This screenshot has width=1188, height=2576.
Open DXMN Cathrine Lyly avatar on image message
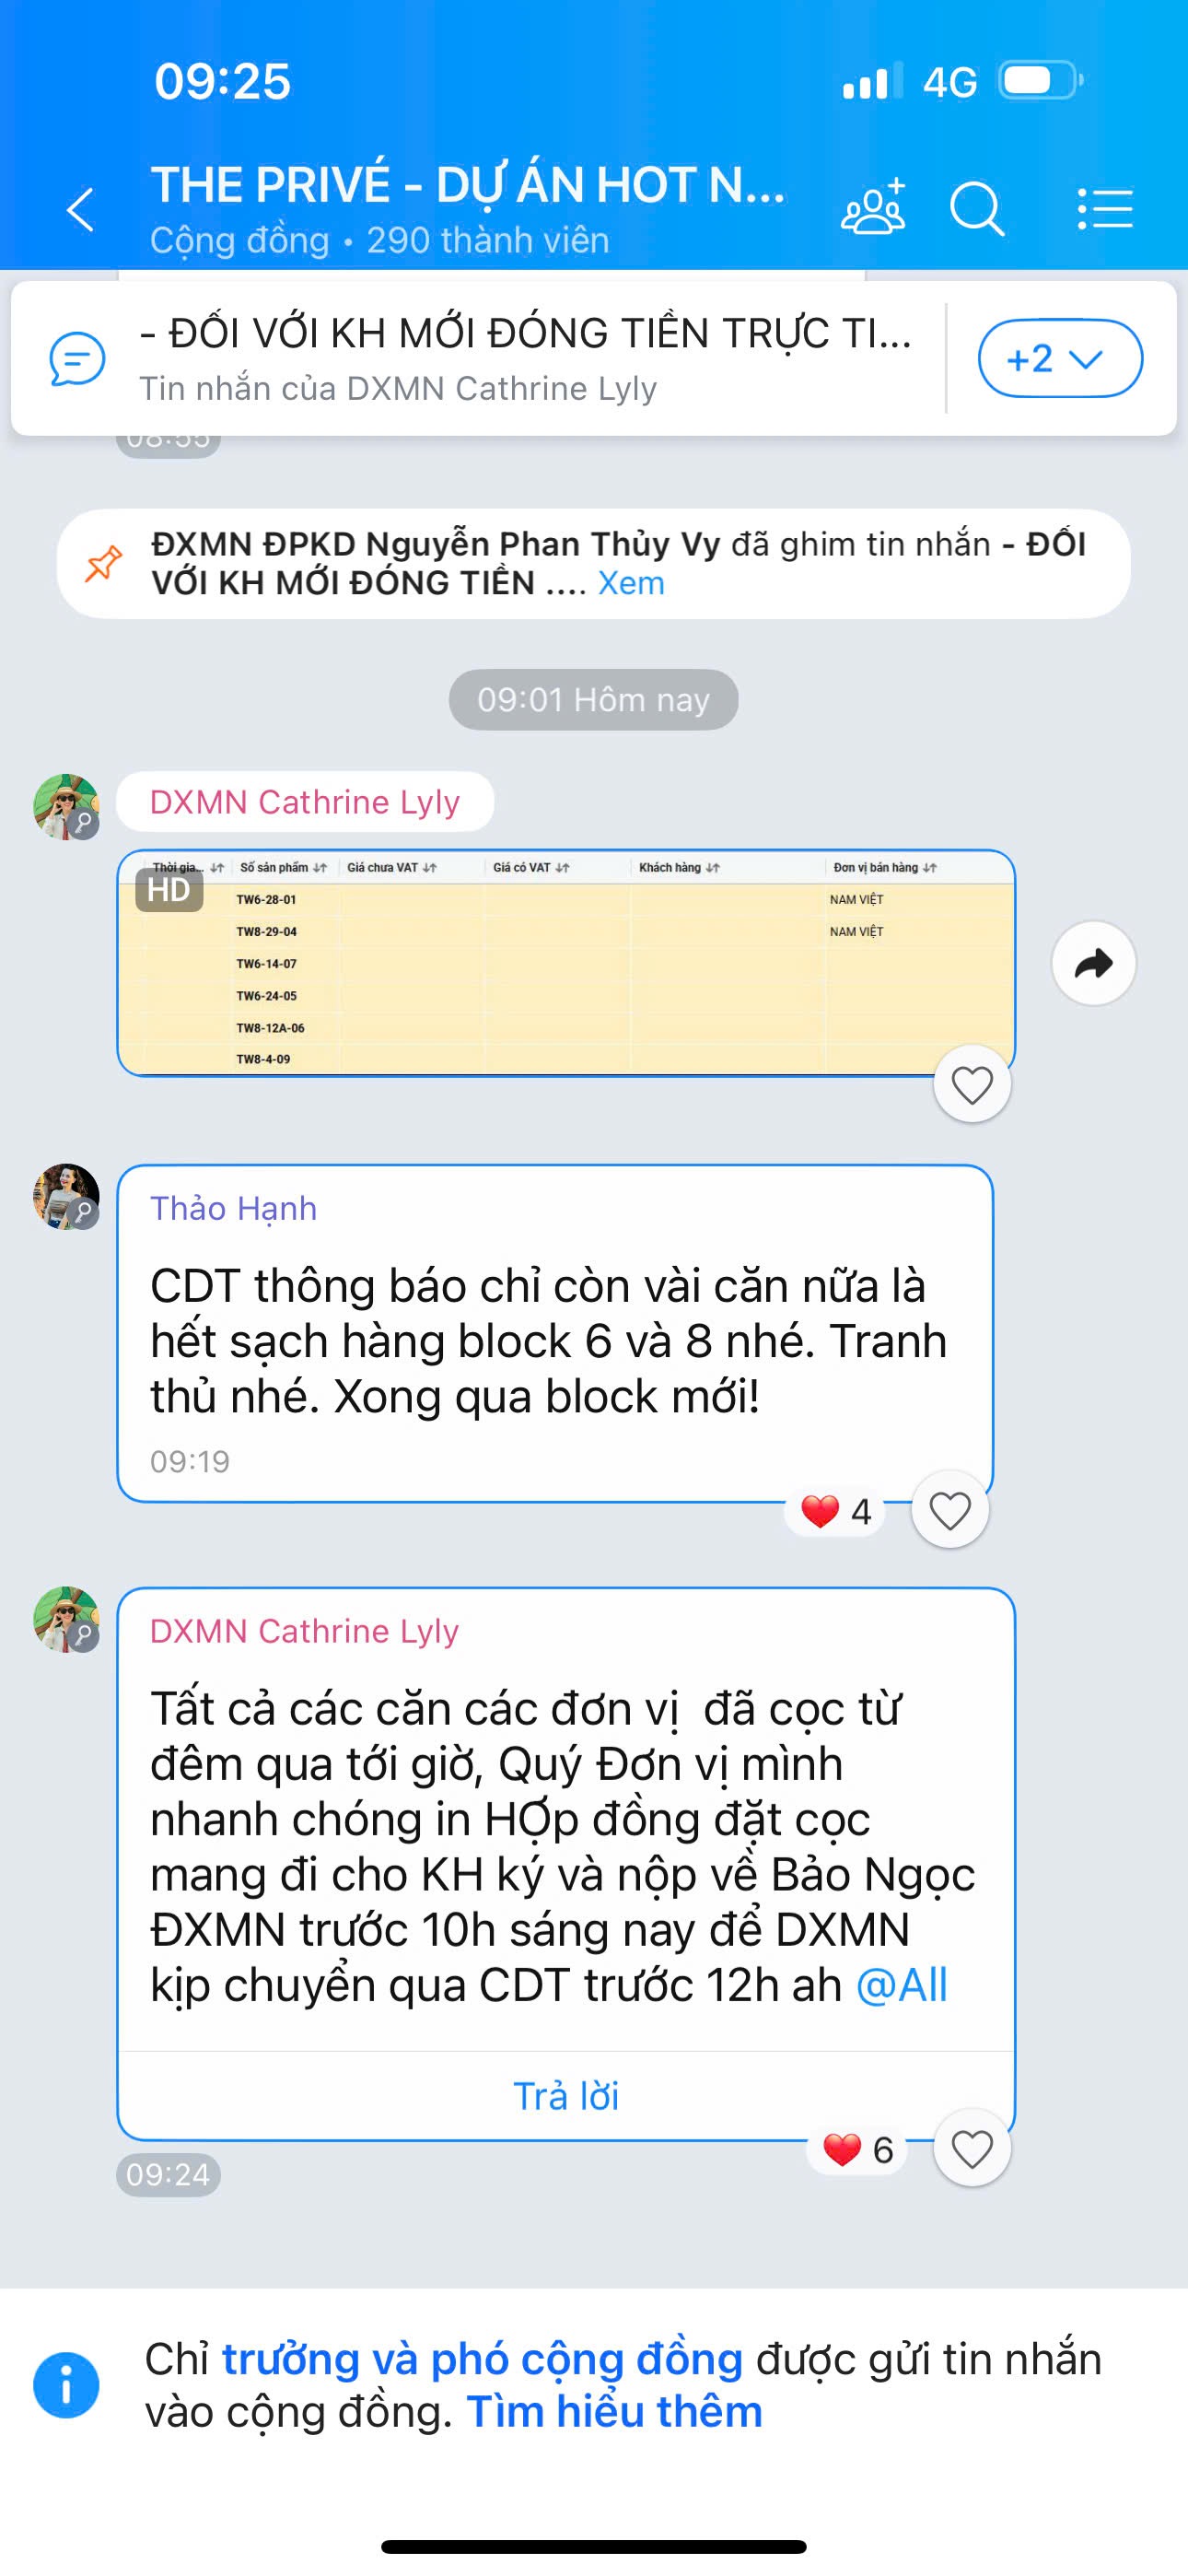[66, 806]
